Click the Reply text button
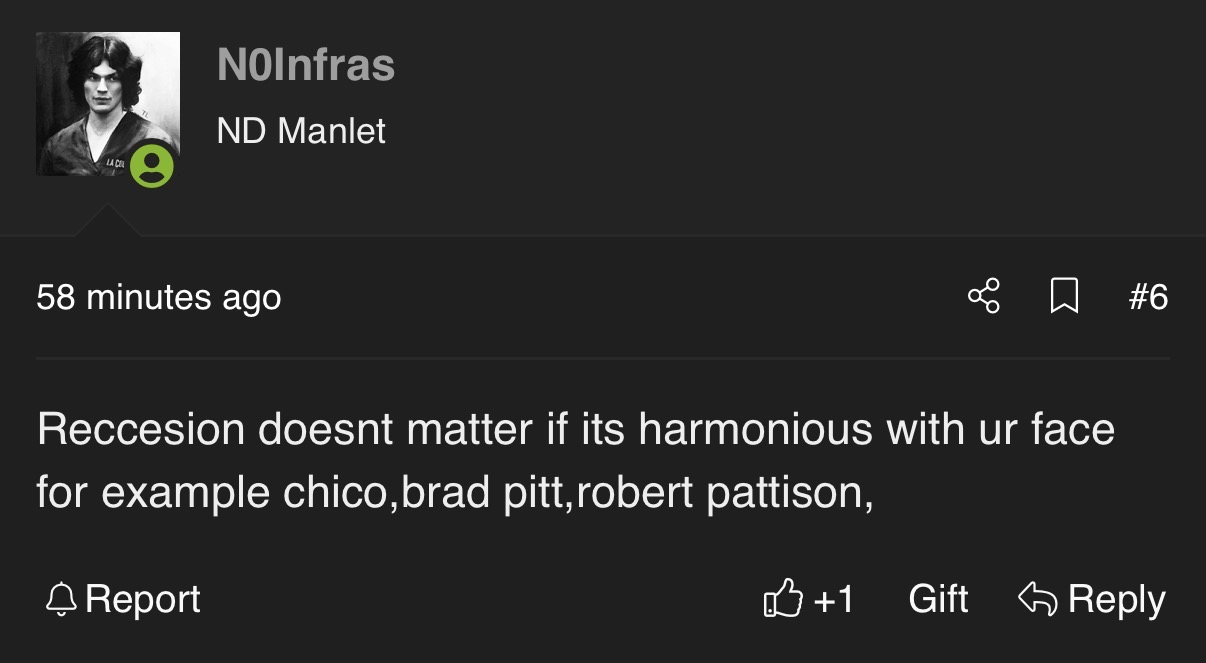The width and height of the screenshot is (1206, 663). (1116, 599)
